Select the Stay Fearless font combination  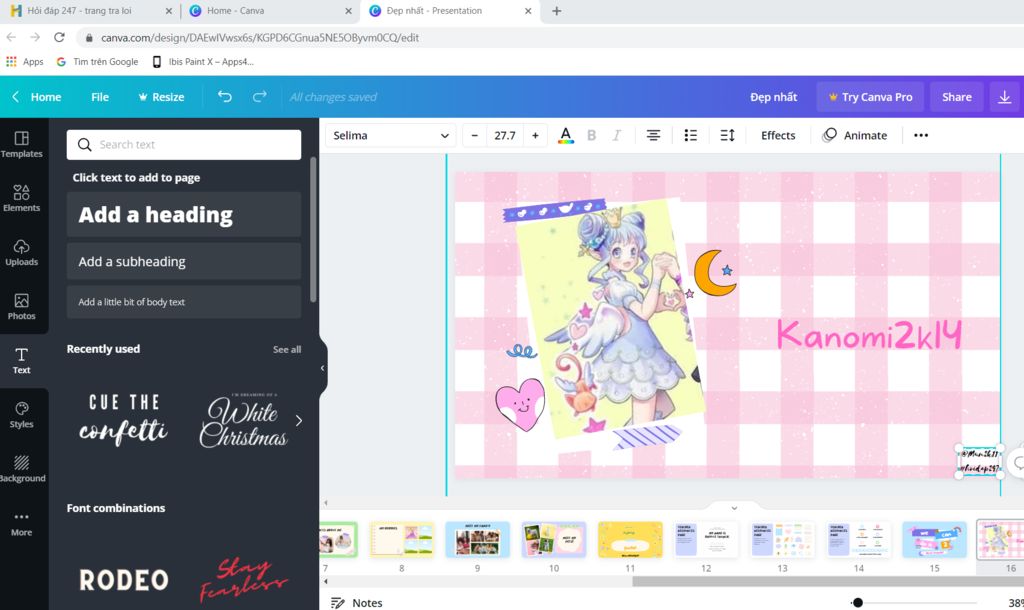point(243,579)
